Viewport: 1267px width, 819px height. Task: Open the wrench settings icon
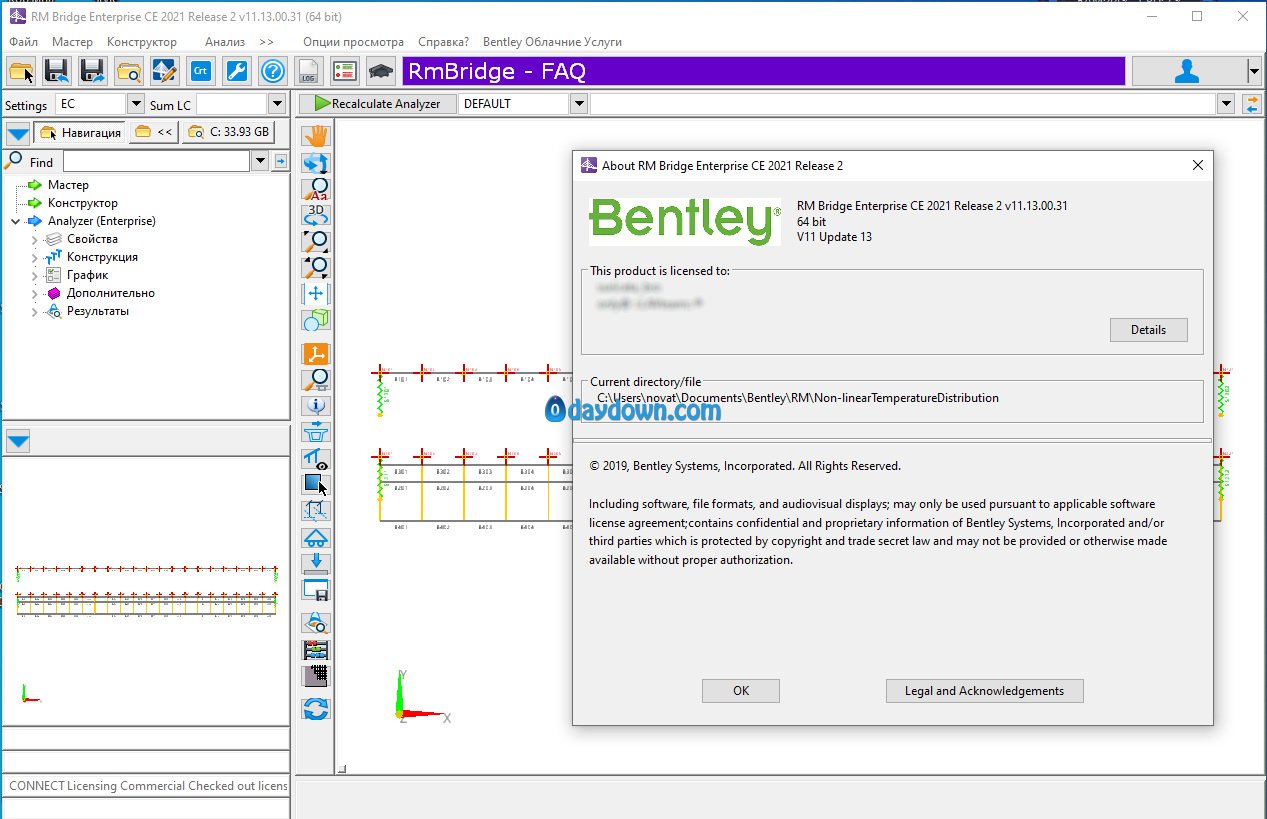[x=237, y=71]
